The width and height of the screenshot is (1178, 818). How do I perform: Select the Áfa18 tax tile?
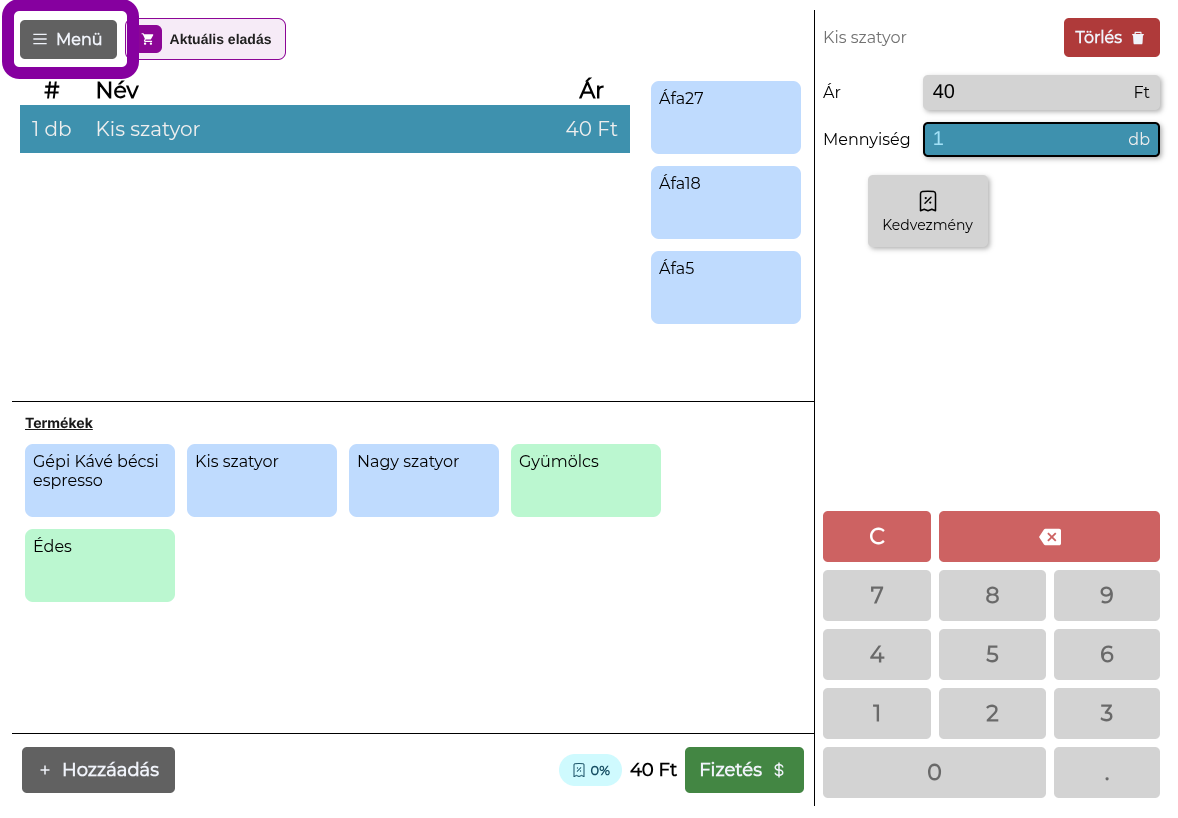click(726, 202)
